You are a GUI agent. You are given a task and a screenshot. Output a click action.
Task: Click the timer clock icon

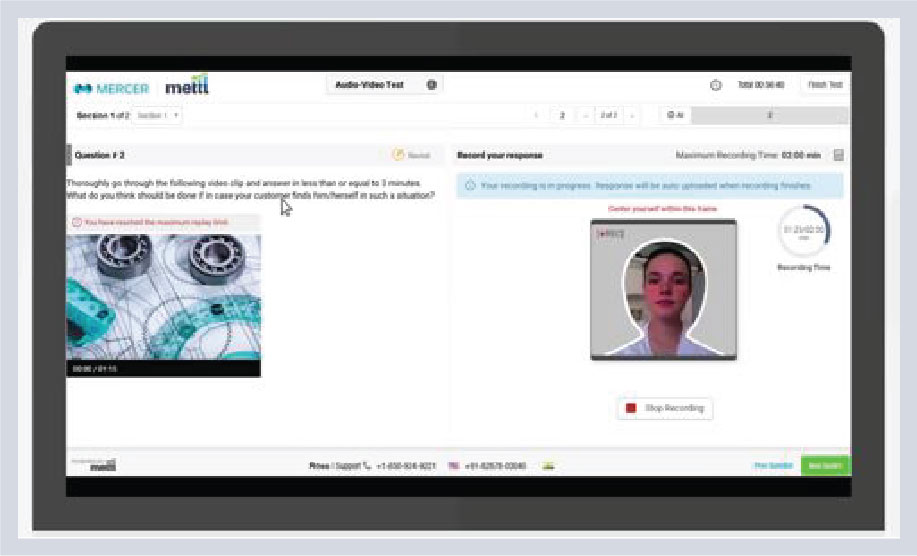[716, 86]
